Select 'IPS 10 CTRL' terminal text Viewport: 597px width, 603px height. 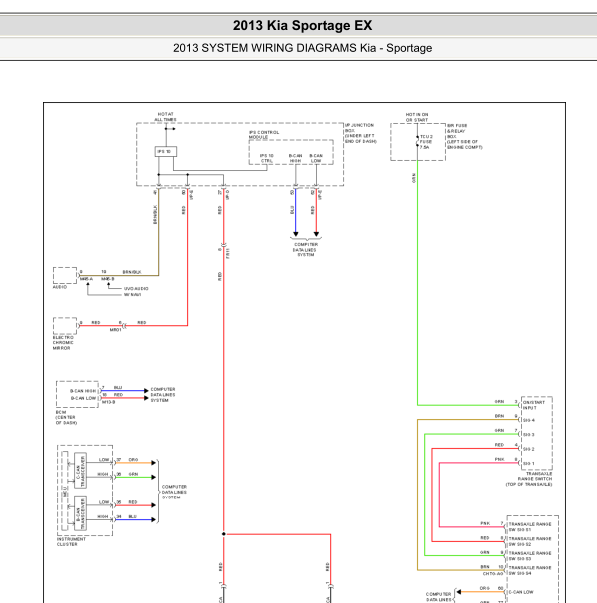coord(267,158)
